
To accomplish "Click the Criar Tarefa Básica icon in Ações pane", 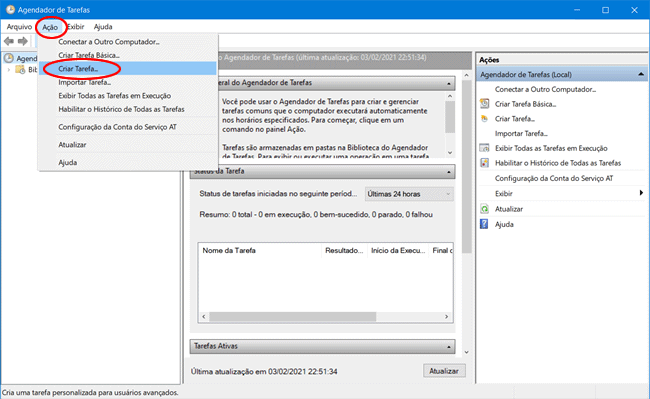I will (484, 104).
